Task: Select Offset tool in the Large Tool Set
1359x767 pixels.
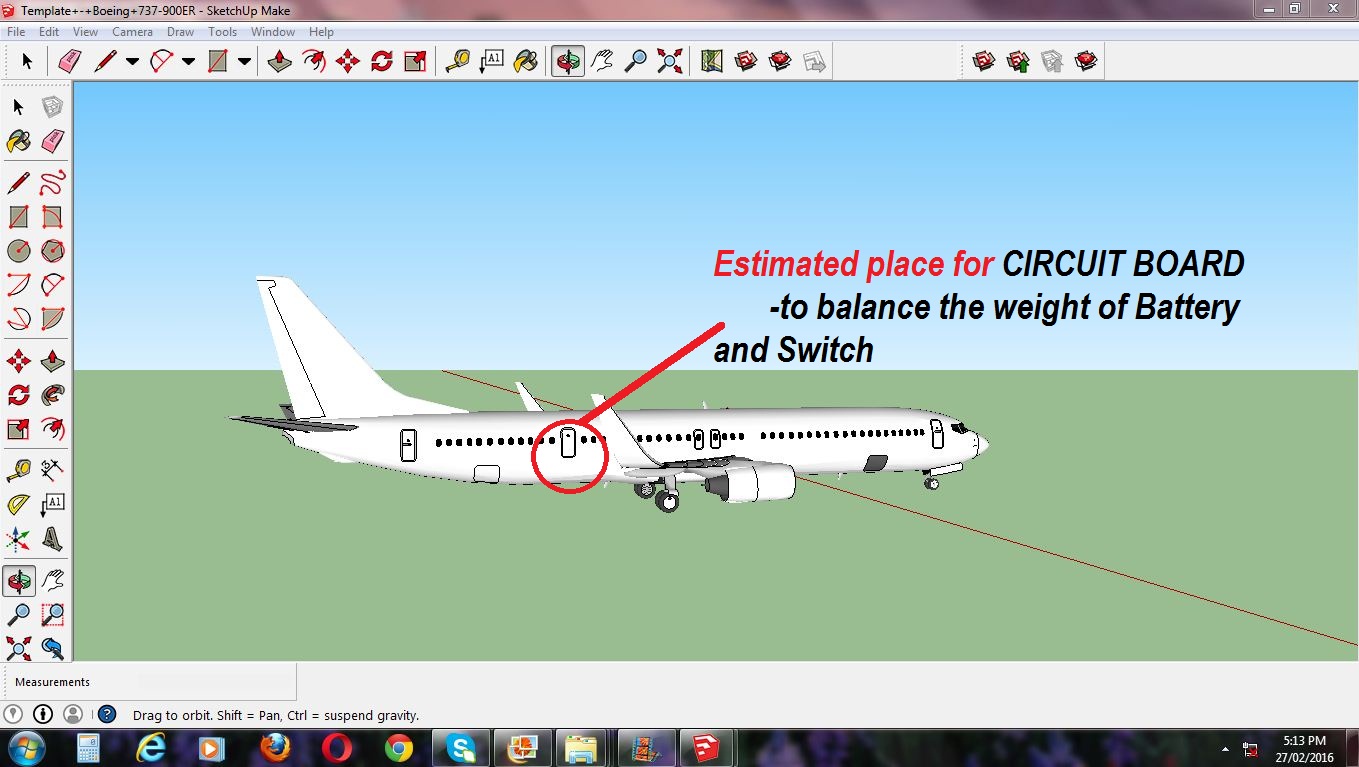Action: (52, 429)
